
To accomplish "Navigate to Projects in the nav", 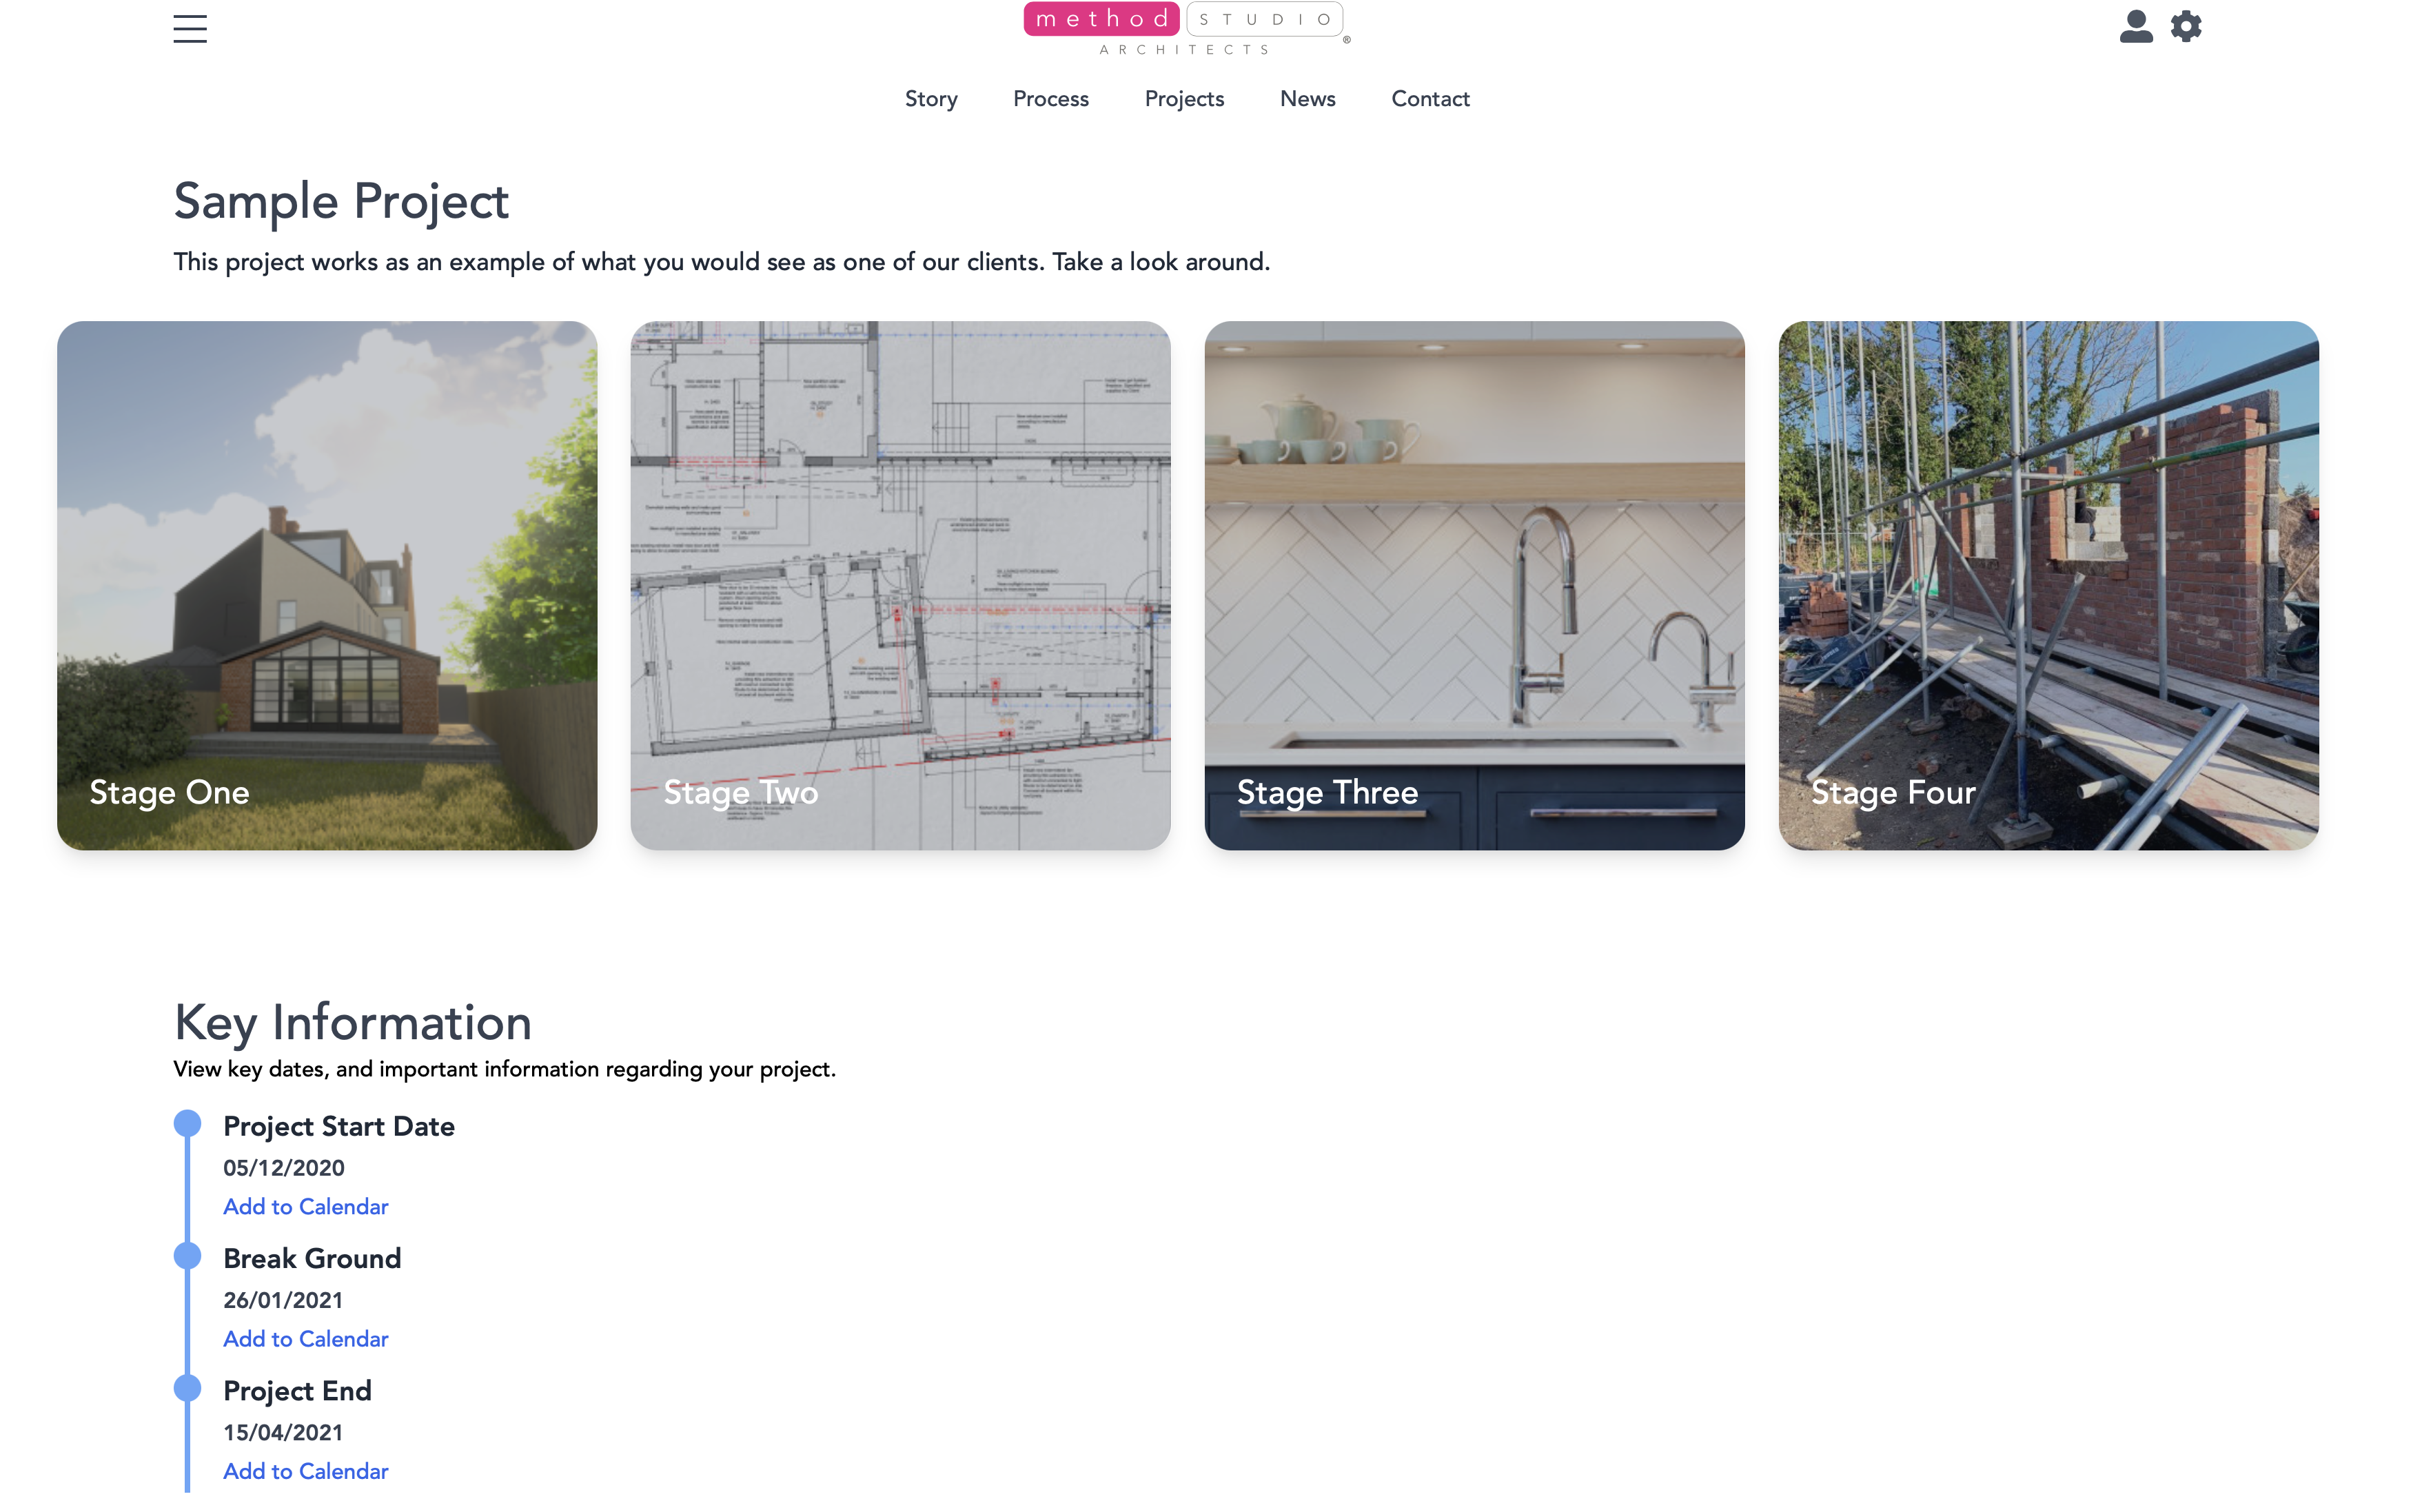I will 1184,99.
